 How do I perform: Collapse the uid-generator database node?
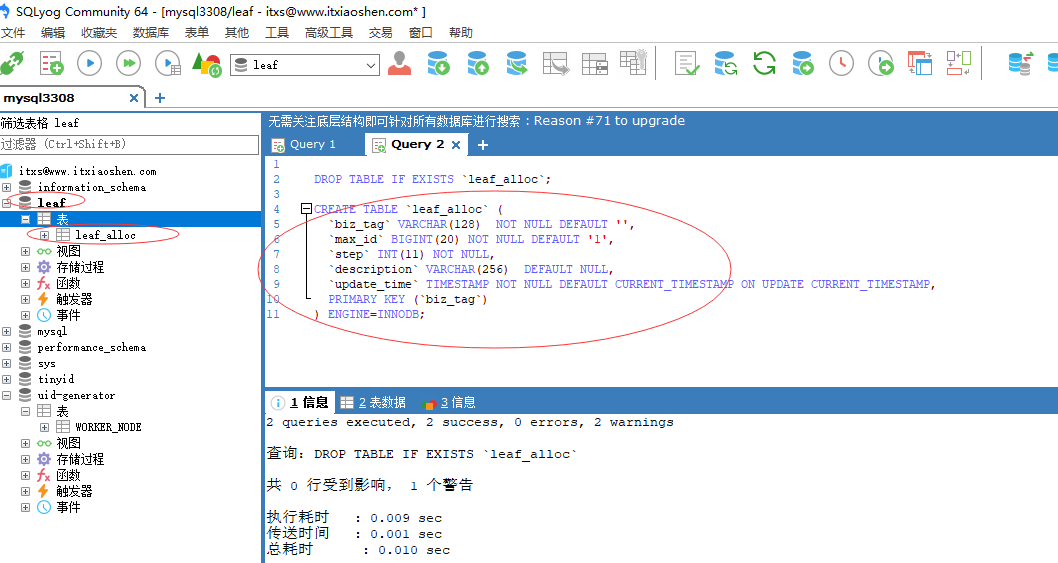pos(6,396)
